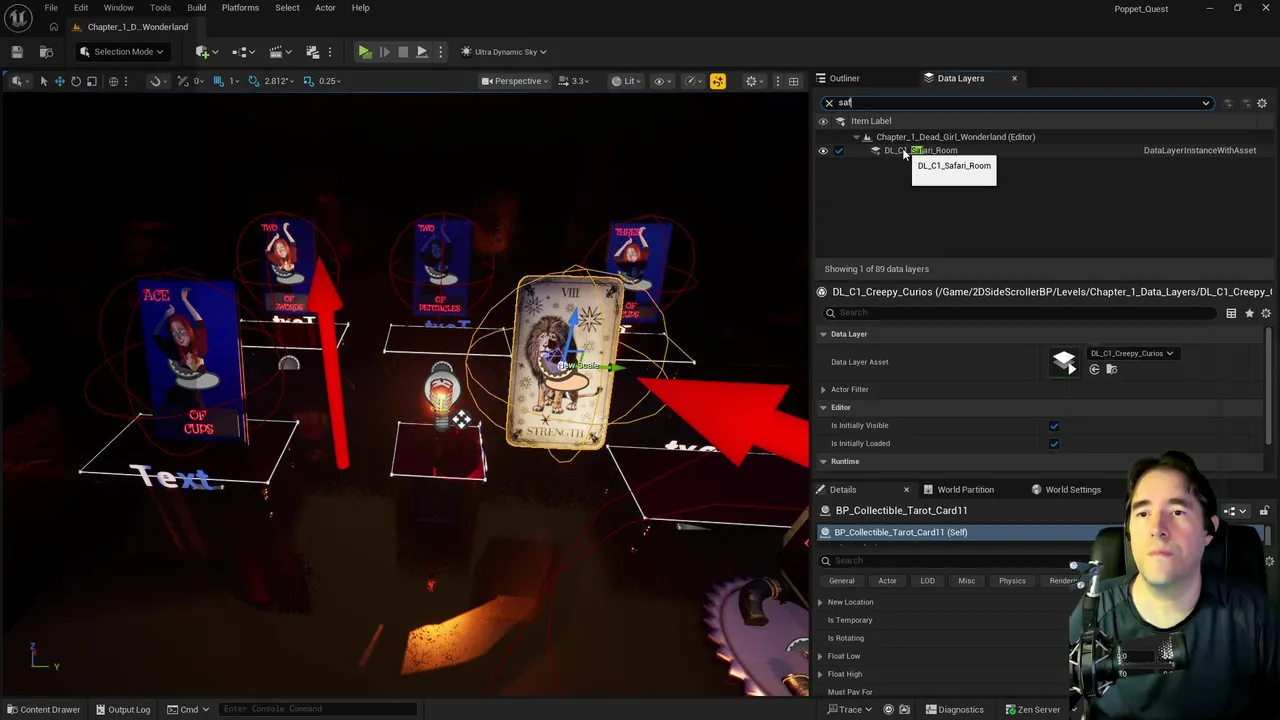1280x720 pixels.
Task: Open Data Layers panel settings gear
Action: [x=1262, y=103]
